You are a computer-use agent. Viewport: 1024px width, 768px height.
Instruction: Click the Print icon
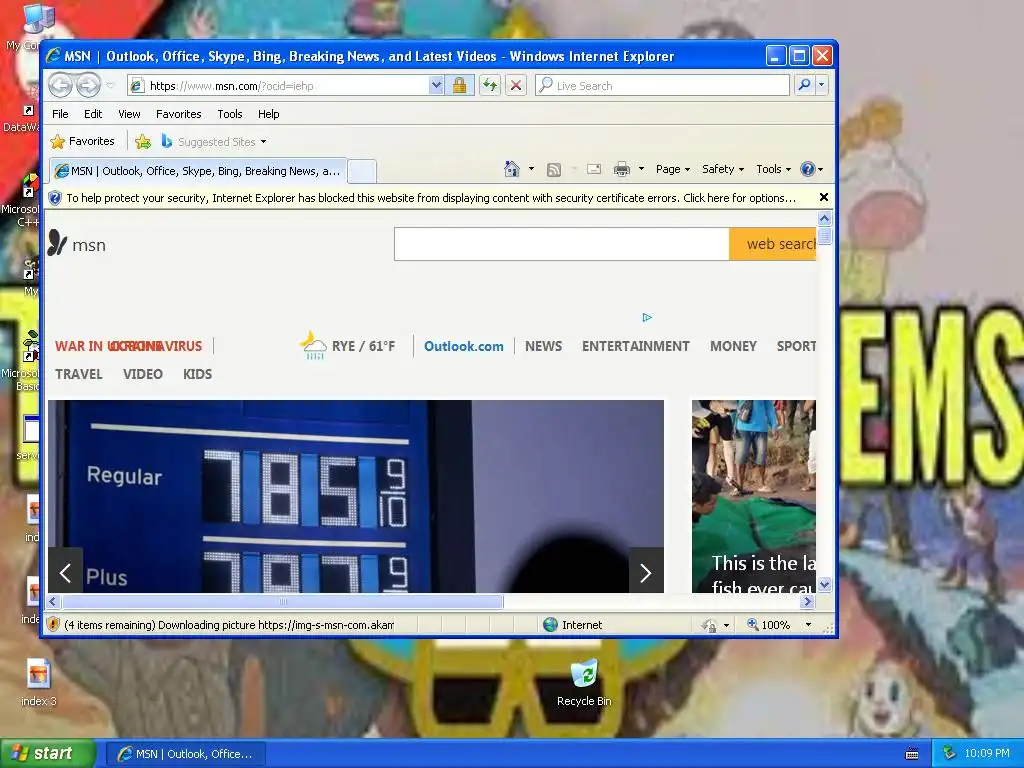pyautogui.click(x=622, y=169)
